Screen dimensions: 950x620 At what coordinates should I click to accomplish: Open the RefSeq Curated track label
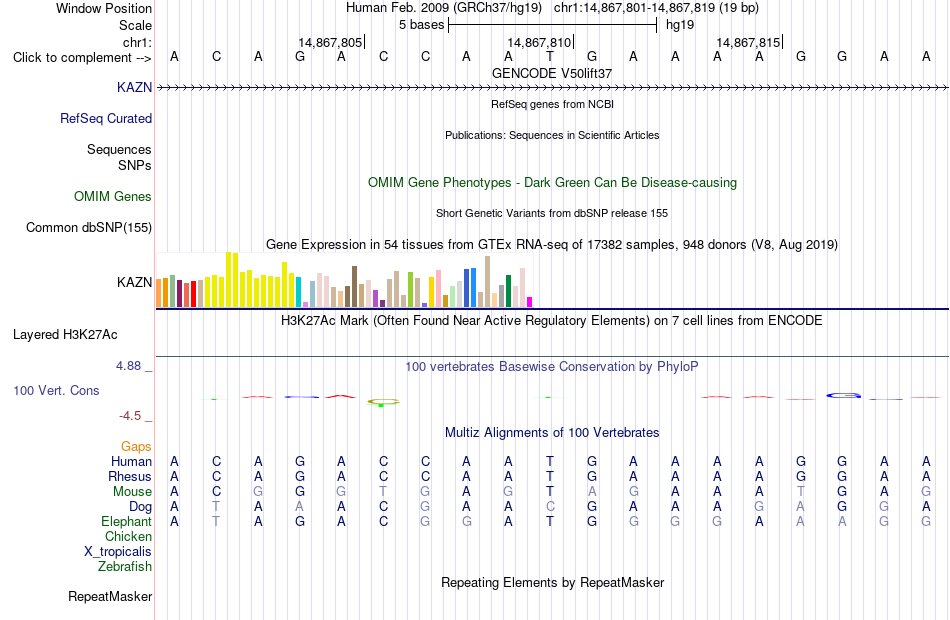point(106,118)
